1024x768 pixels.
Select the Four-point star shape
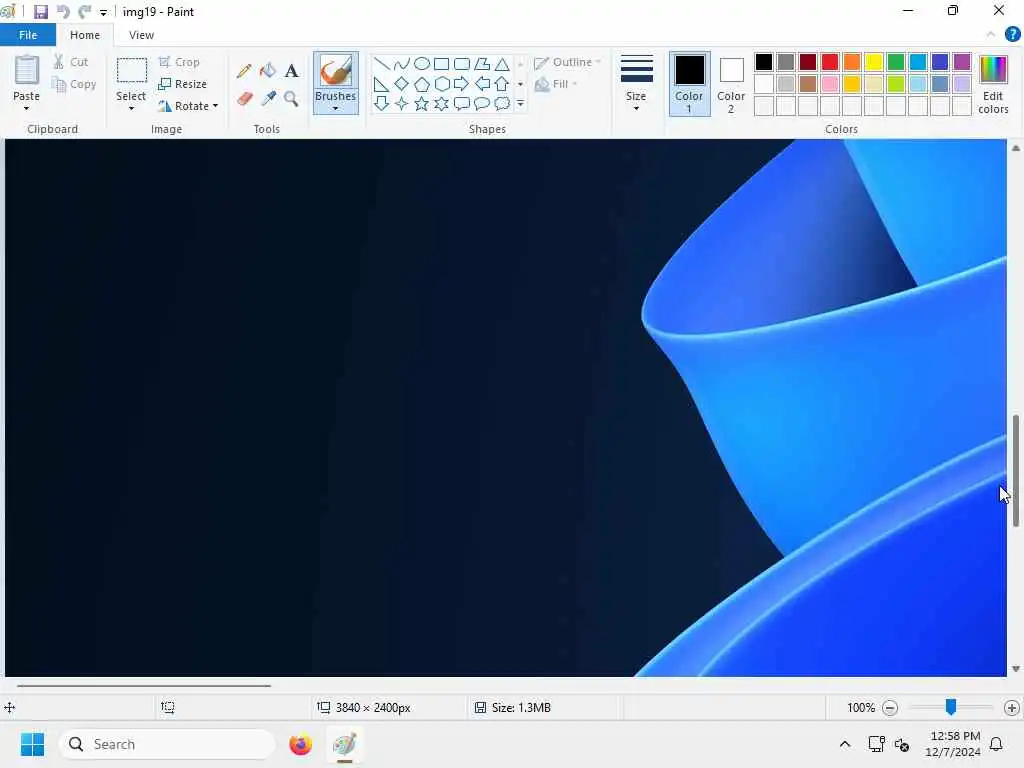click(402, 103)
